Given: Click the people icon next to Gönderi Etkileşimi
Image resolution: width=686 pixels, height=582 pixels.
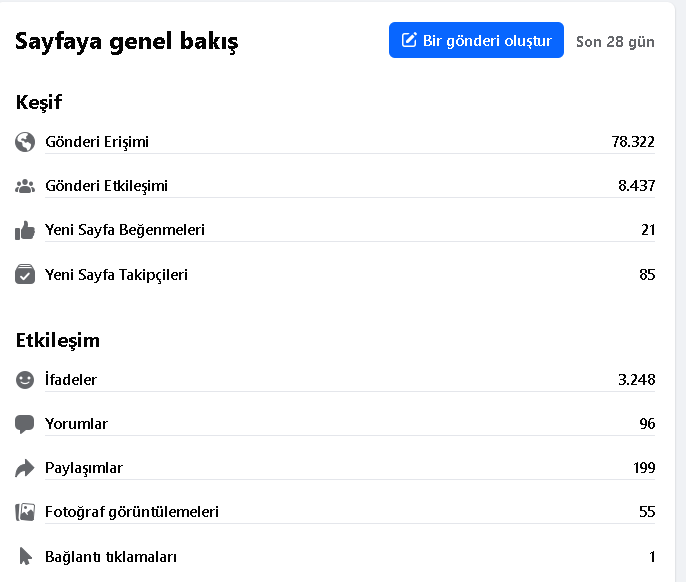Looking at the screenshot, I should (25, 186).
